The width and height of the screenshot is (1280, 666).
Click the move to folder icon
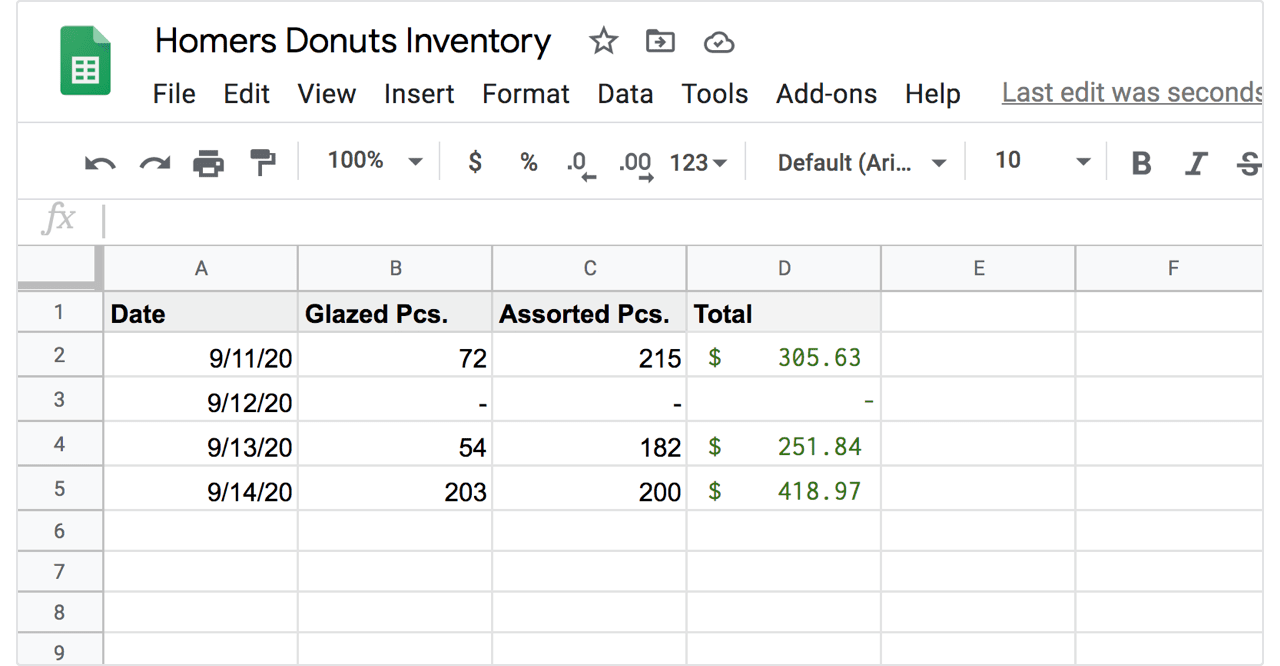660,41
